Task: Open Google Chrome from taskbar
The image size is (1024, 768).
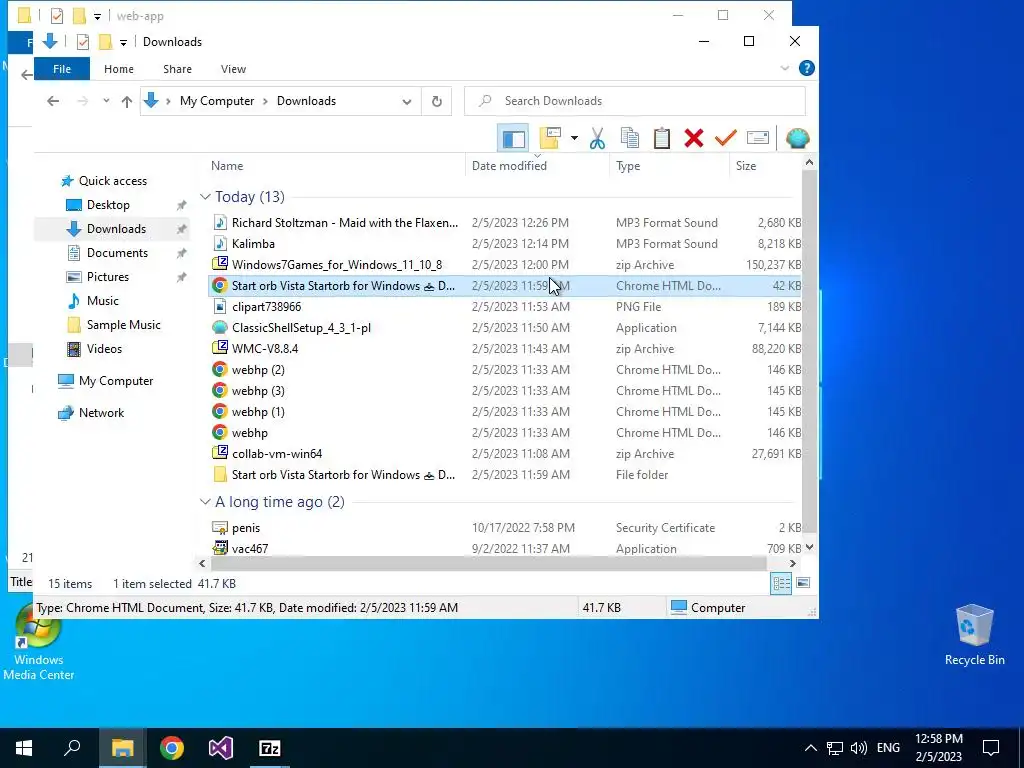Action: 172,748
